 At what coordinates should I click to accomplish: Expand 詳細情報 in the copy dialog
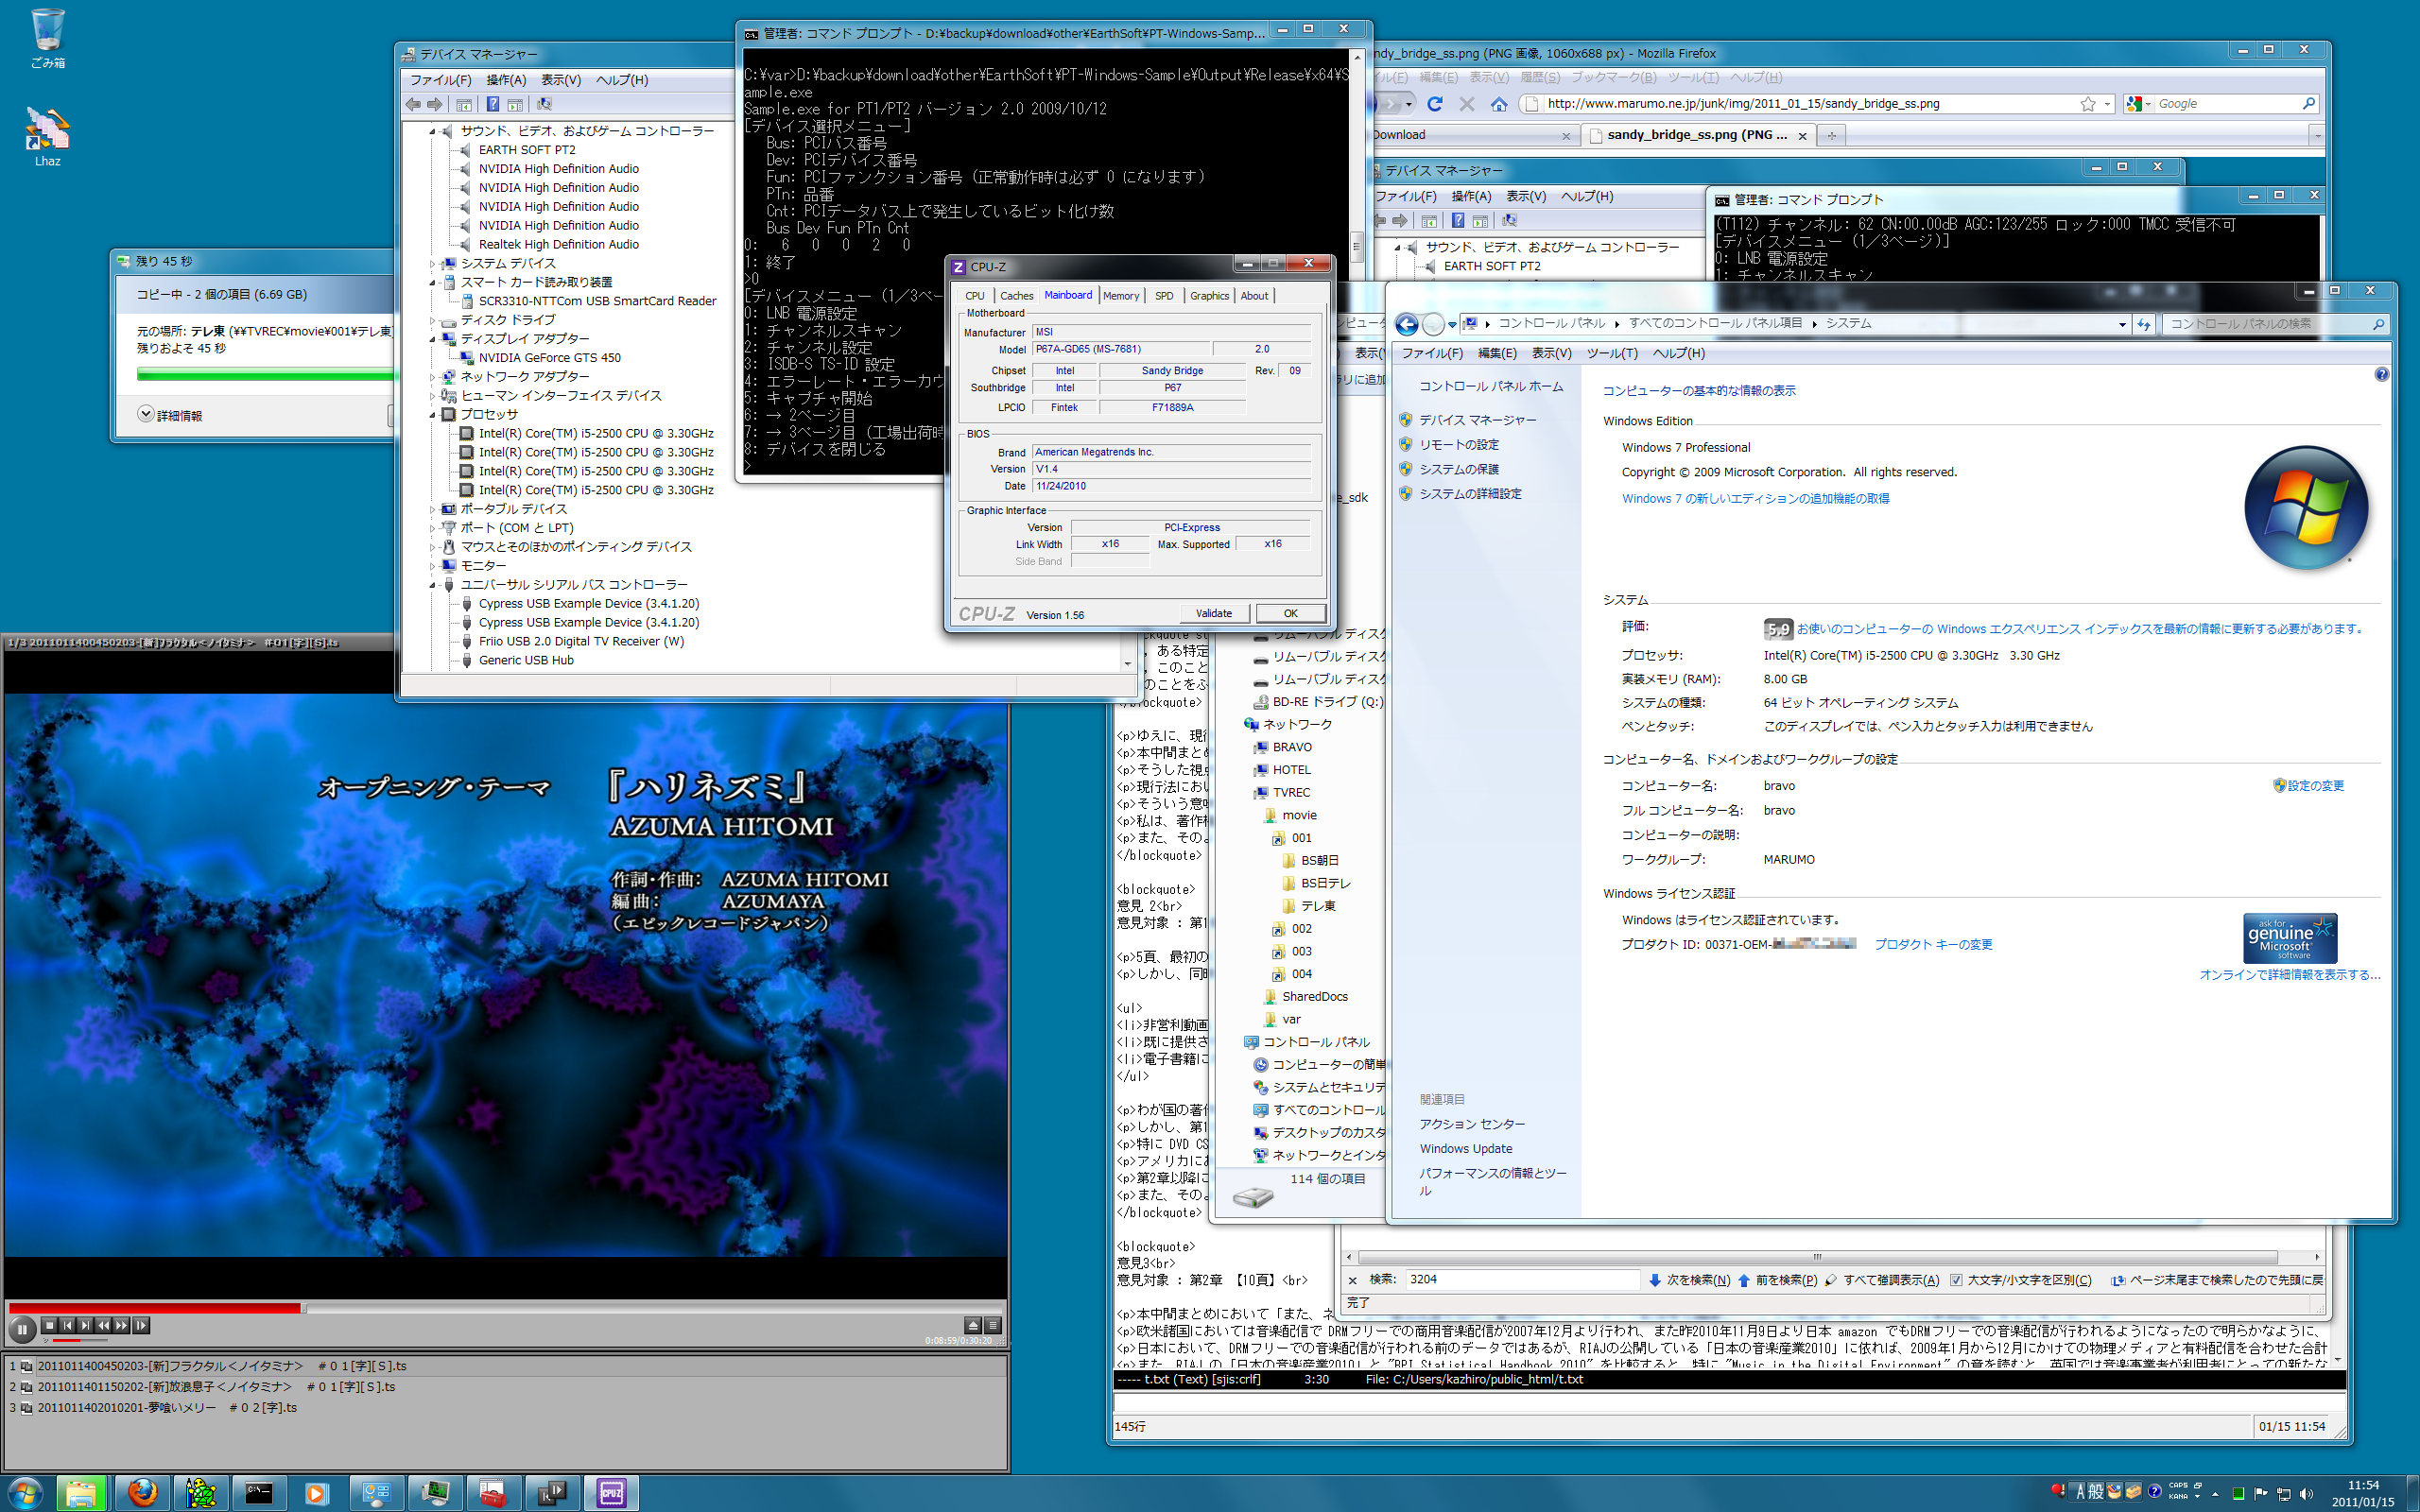[x=146, y=415]
